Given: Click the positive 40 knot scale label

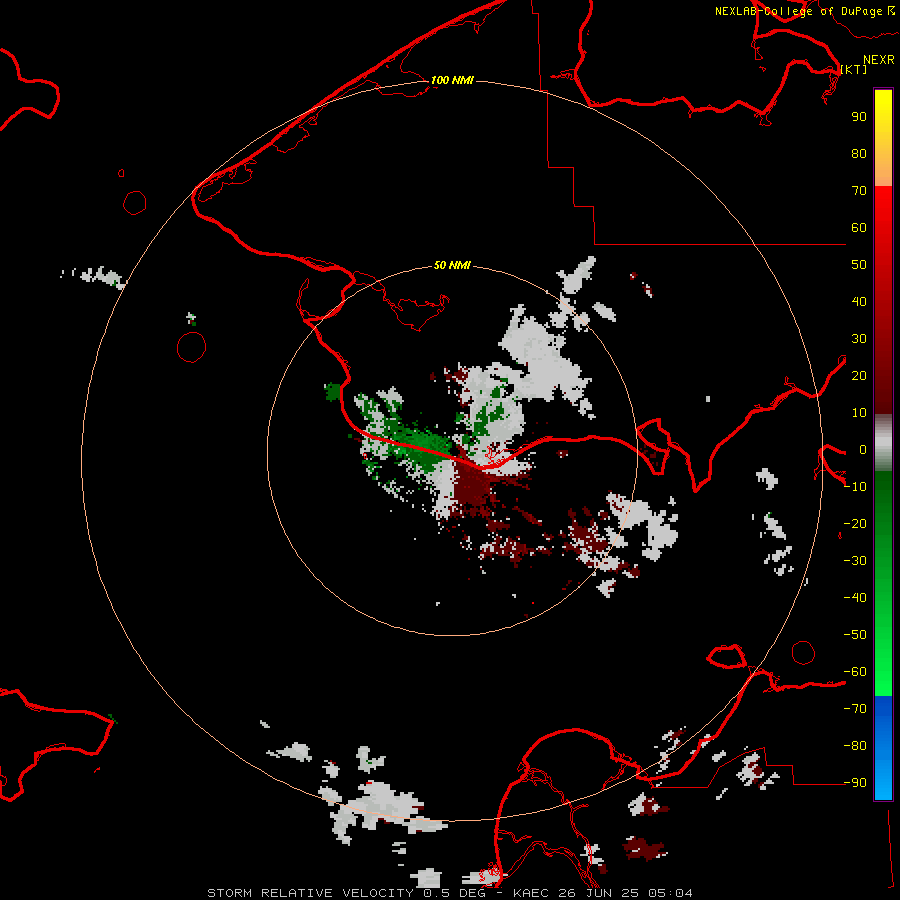Looking at the screenshot, I should click(x=859, y=302).
